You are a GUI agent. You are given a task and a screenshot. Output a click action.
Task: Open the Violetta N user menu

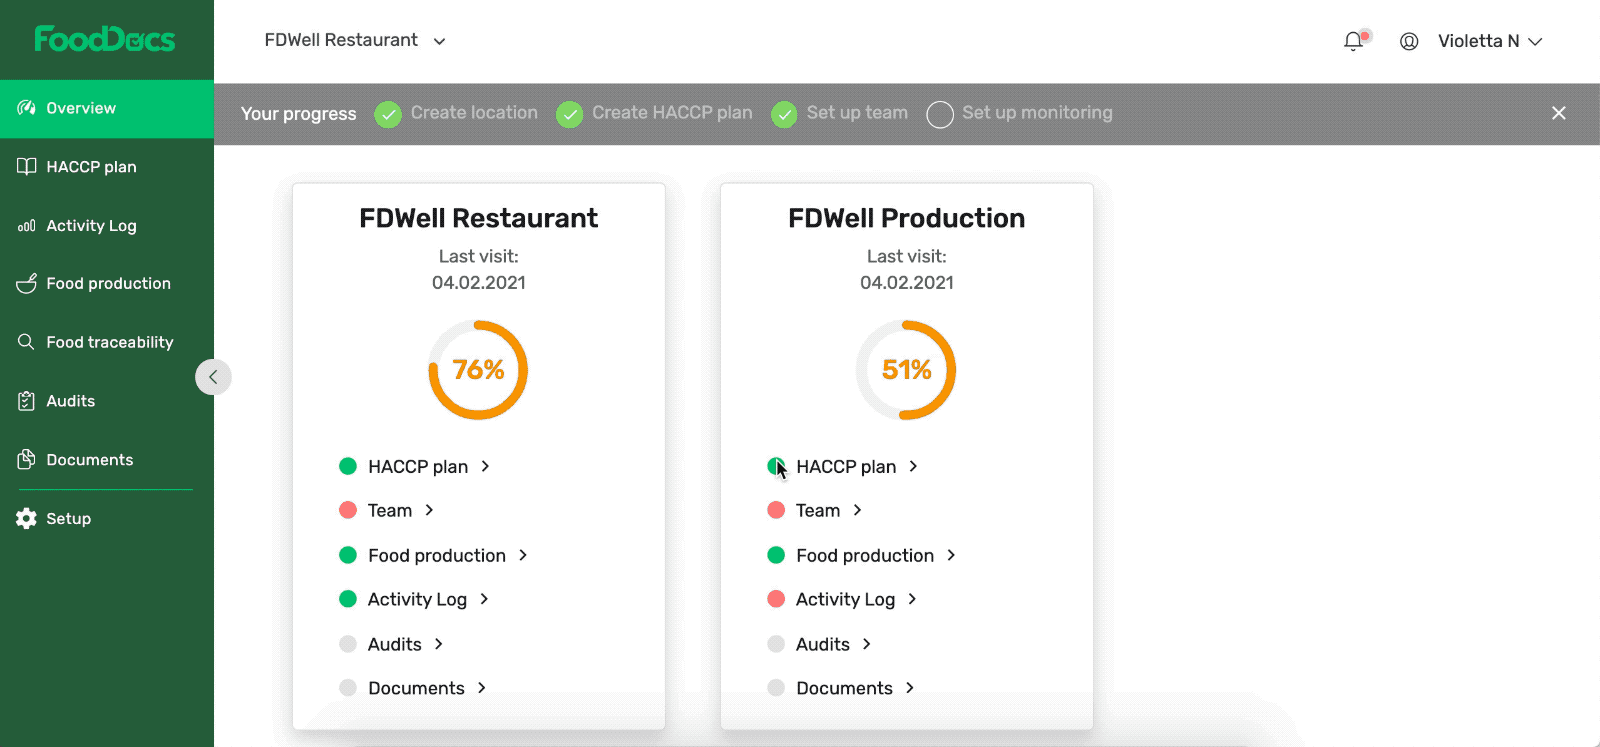[x=1490, y=41]
